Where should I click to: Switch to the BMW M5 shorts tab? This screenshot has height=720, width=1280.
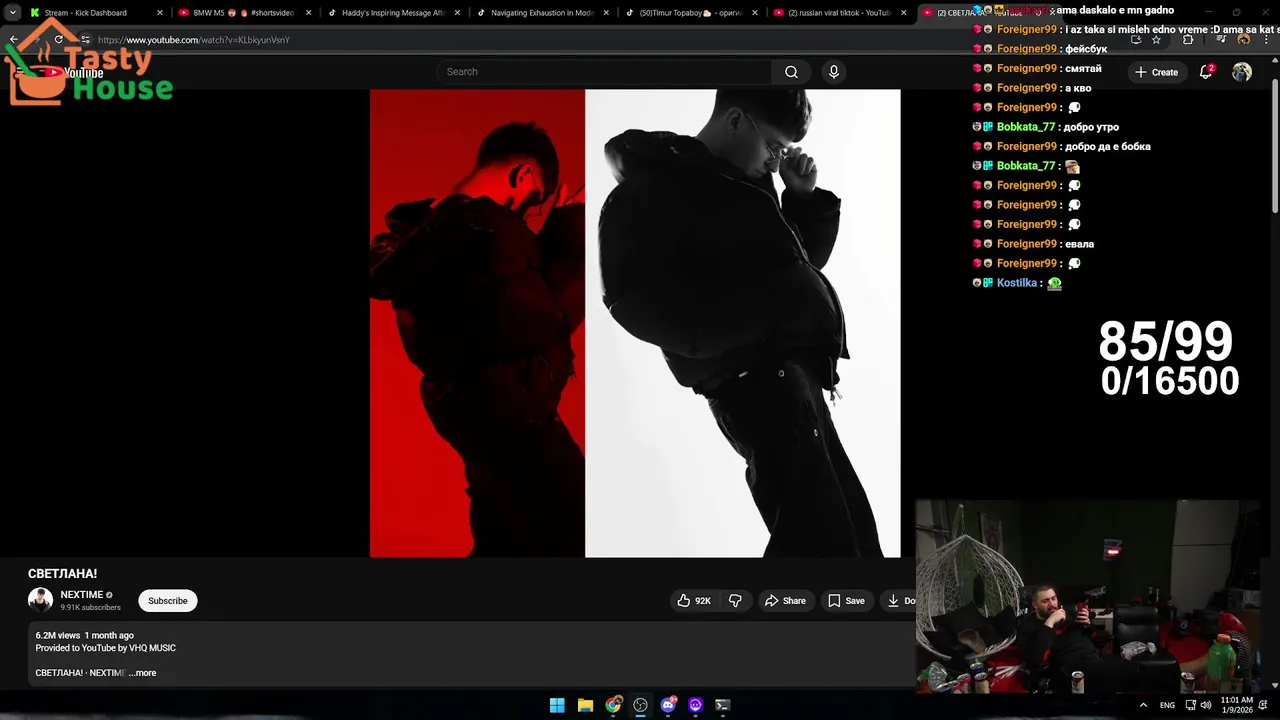[x=245, y=13]
